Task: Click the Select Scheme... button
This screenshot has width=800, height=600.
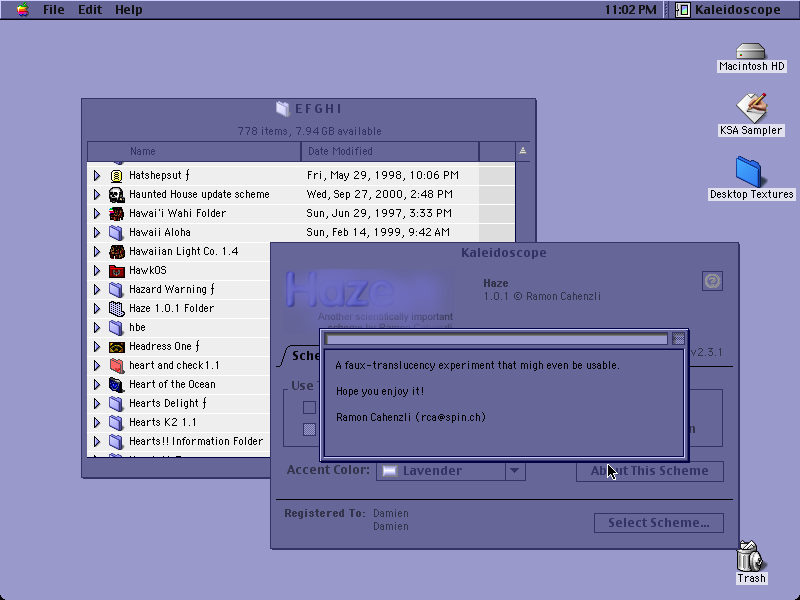Action: coord(659,523)
